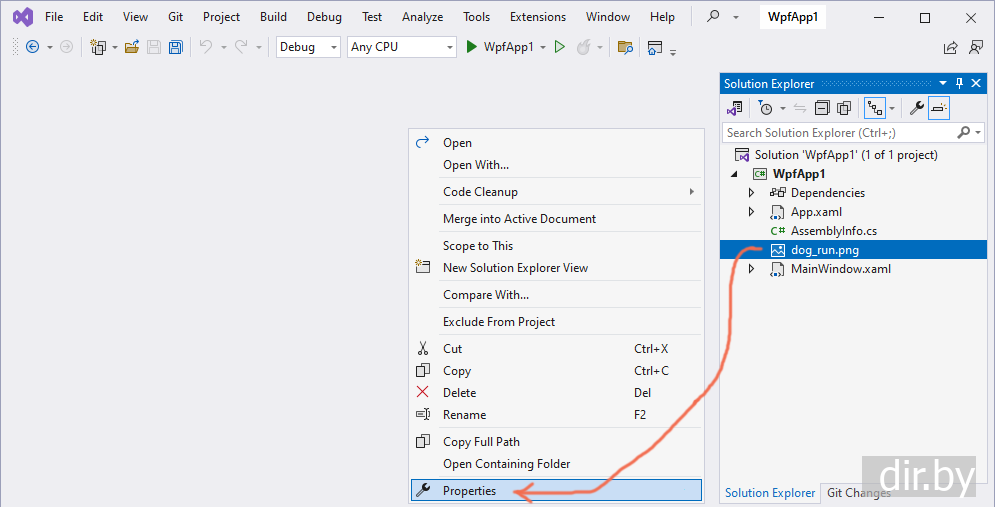This screenshot has height=507, width=995.
Task: Select Properties in context menu
Action: click(469, 491)
